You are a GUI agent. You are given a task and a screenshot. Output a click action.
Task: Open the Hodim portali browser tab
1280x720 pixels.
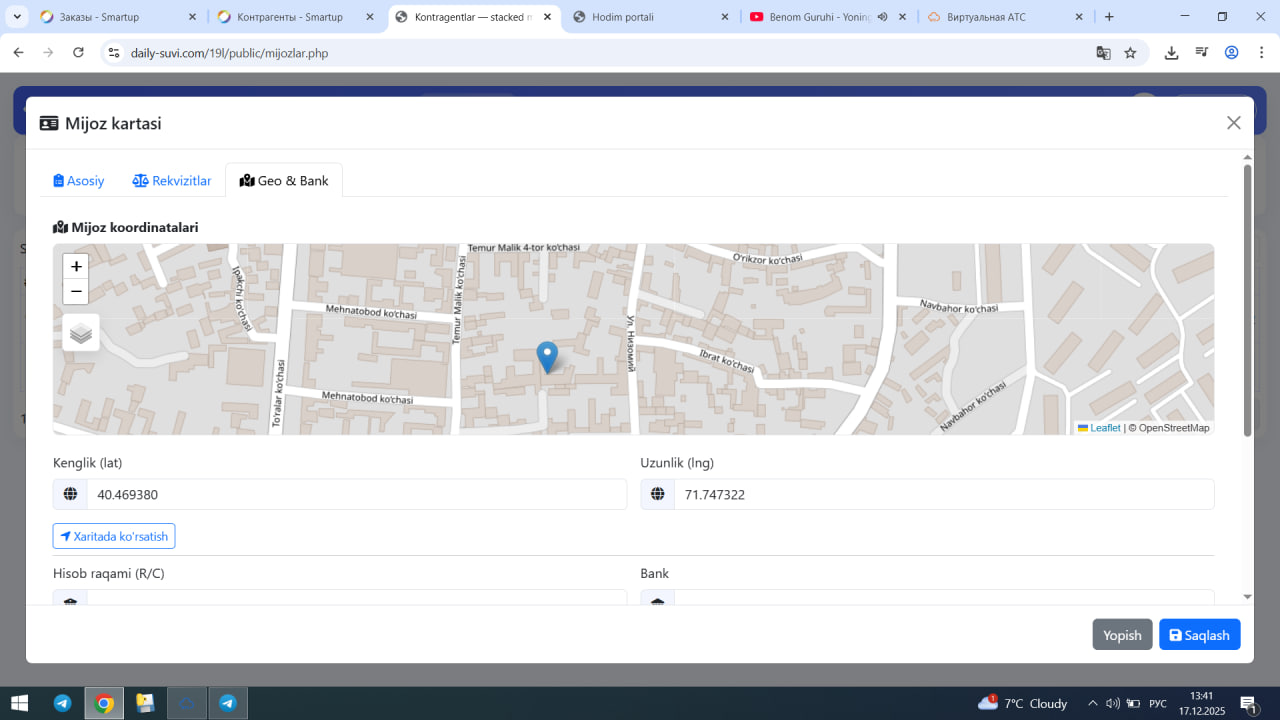tap(622, 17)
